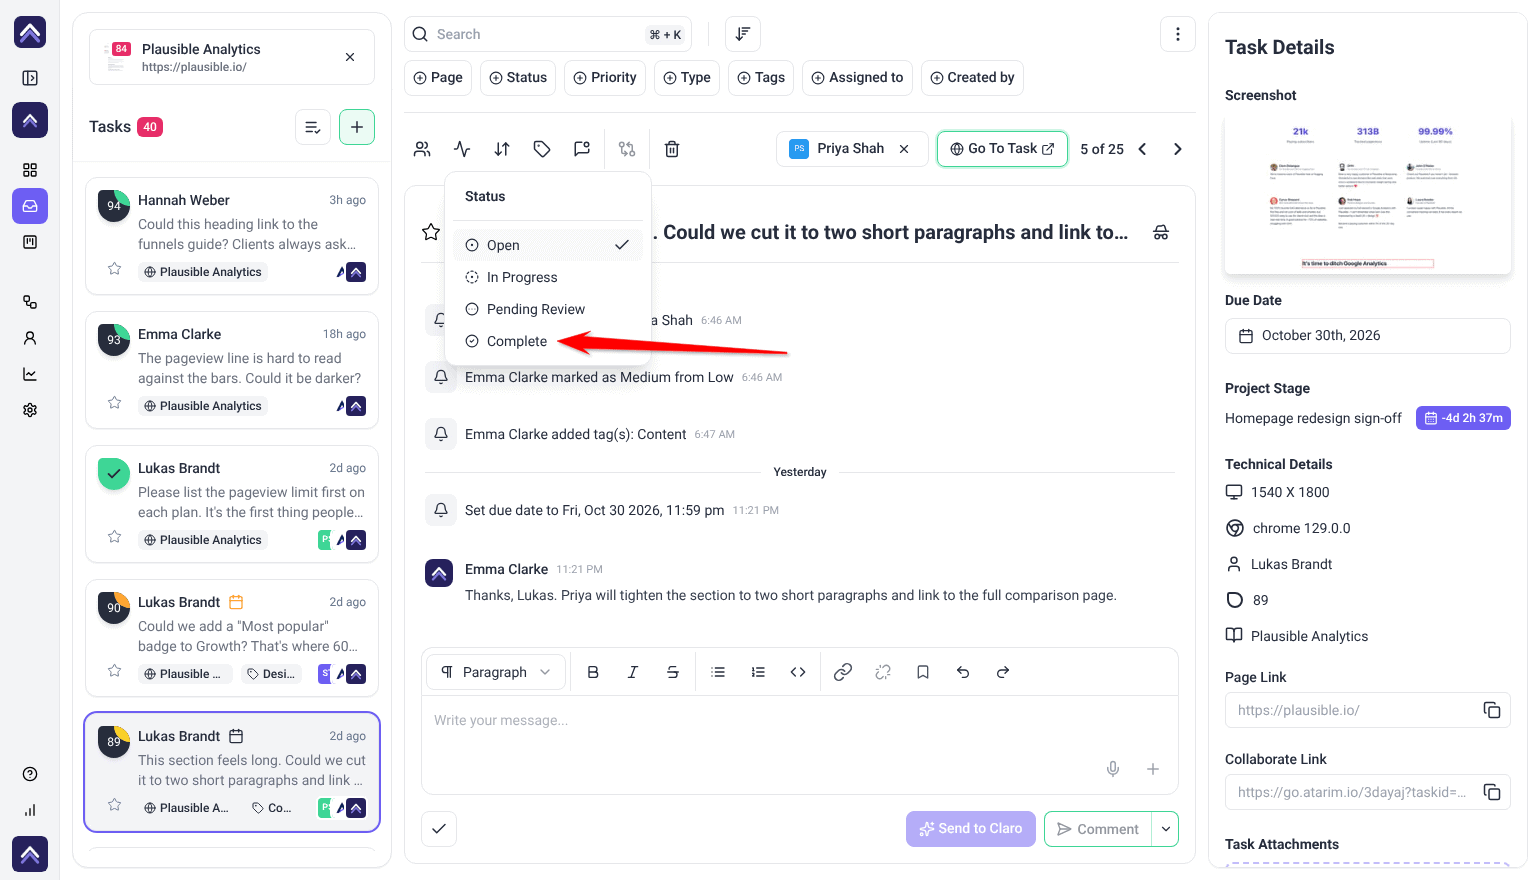
Task: Copy the Page Link URL
Action: tap(1492, 710)
